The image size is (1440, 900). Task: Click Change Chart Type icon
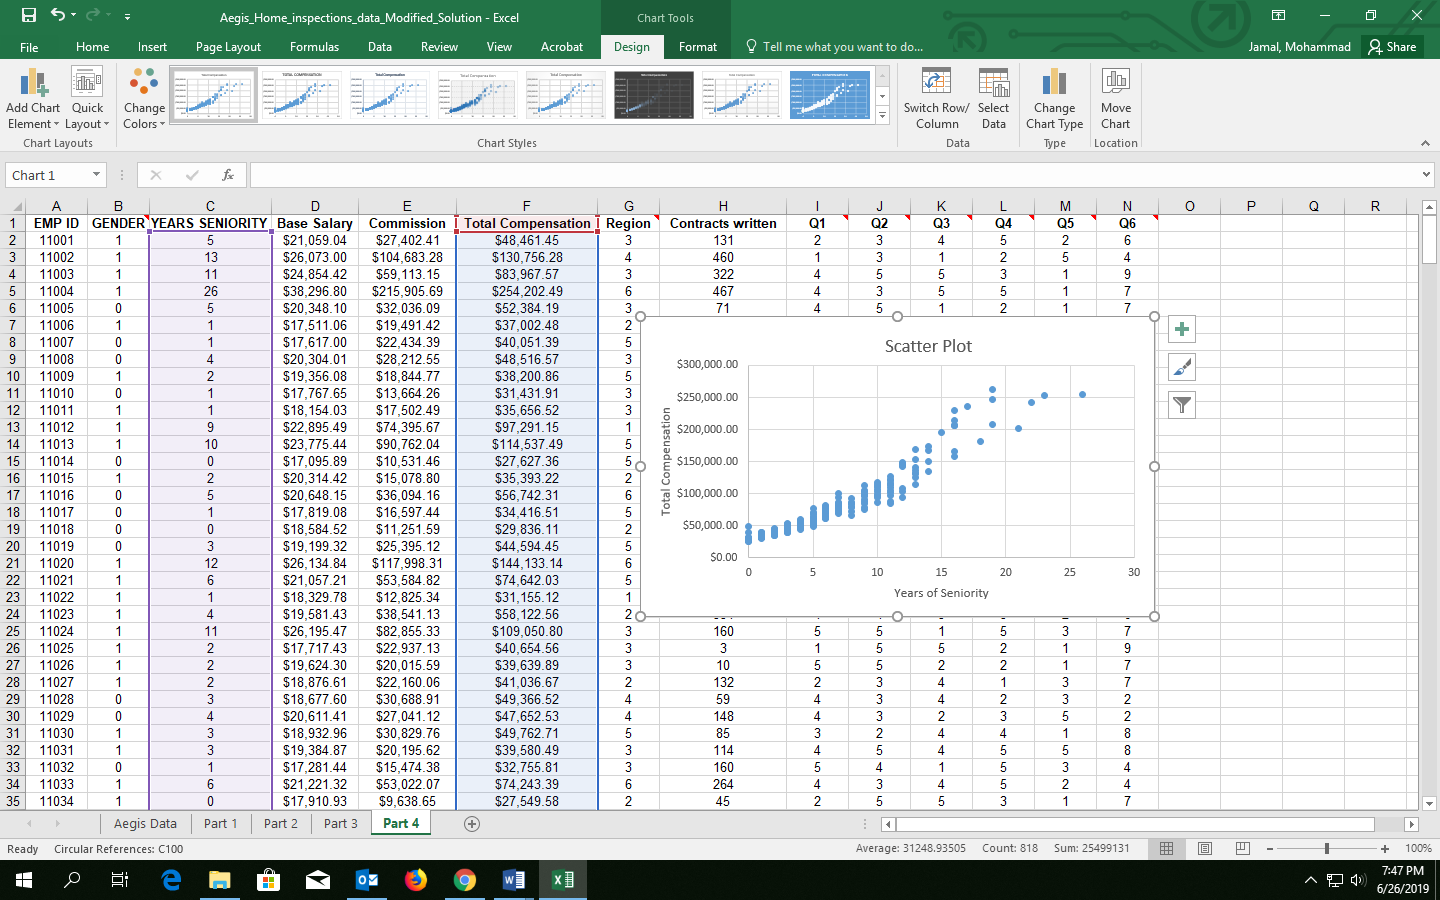[1054, 82]
